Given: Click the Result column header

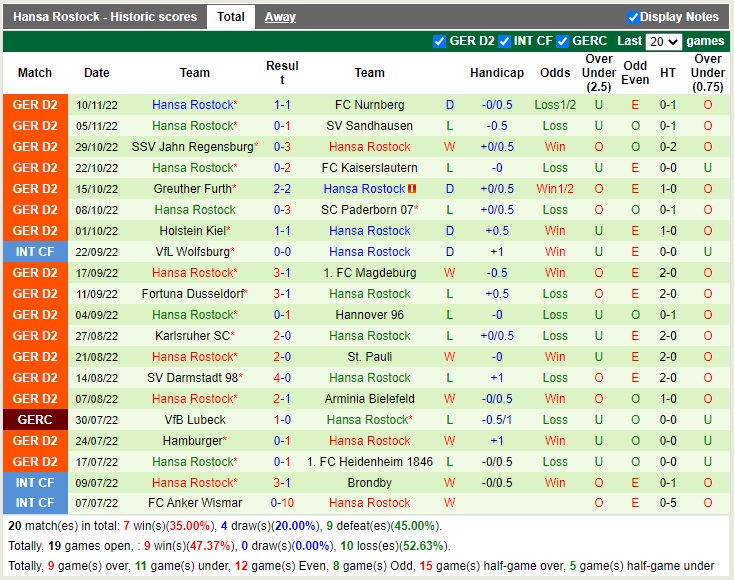Looking at the screenshot, I should point(282,73).
